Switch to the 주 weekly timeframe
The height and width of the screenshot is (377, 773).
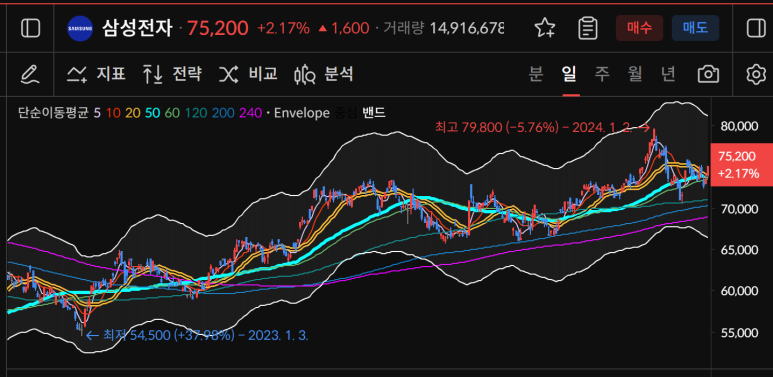tap(602, 74)
